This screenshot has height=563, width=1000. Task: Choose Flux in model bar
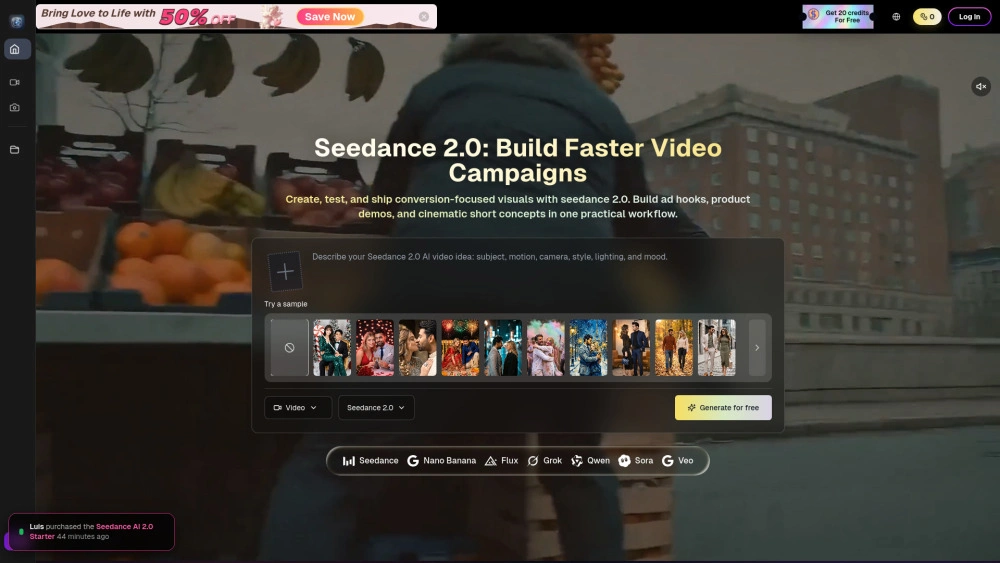pyautogui.click(x=502, y=460)
